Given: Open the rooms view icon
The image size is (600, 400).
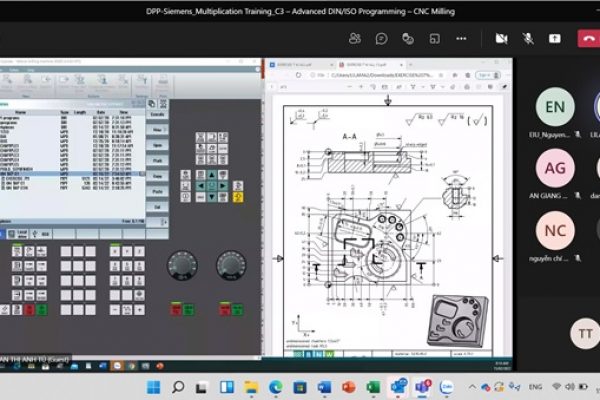Looking at the screenshot, I should pos(435,38).
